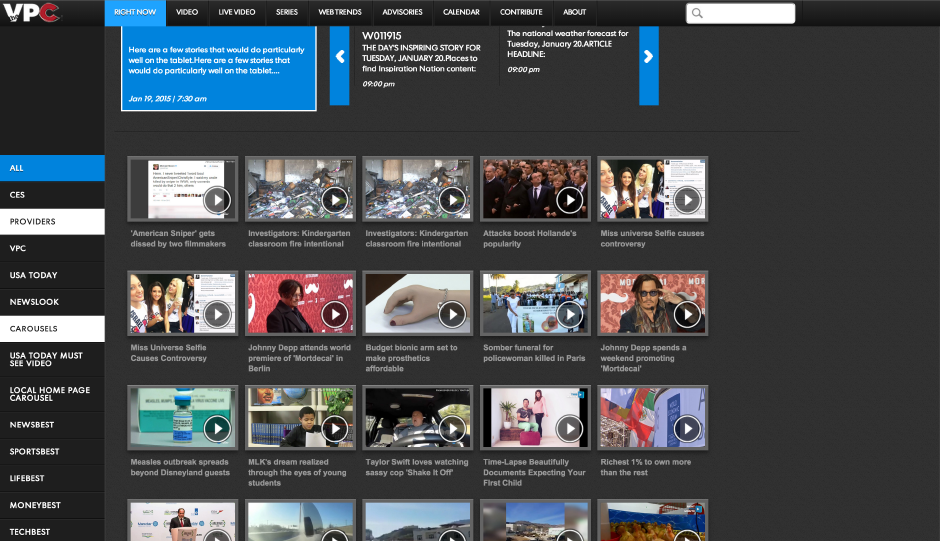The width and height of the screenshot is (940, 541).
Task: Select USA Today in the sidebar
Action: pos(52,275)
